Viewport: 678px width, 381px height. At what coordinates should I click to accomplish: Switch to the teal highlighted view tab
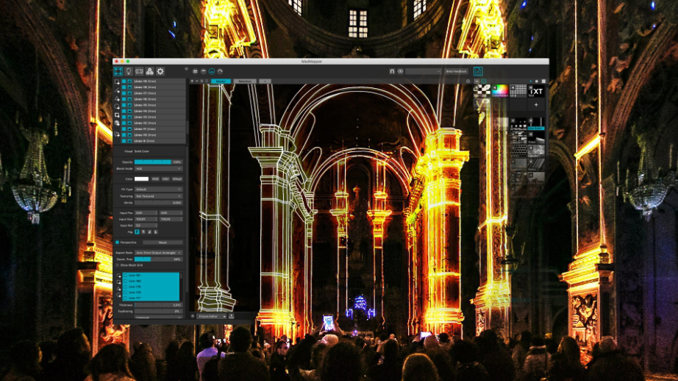click(x=221, y=81)
